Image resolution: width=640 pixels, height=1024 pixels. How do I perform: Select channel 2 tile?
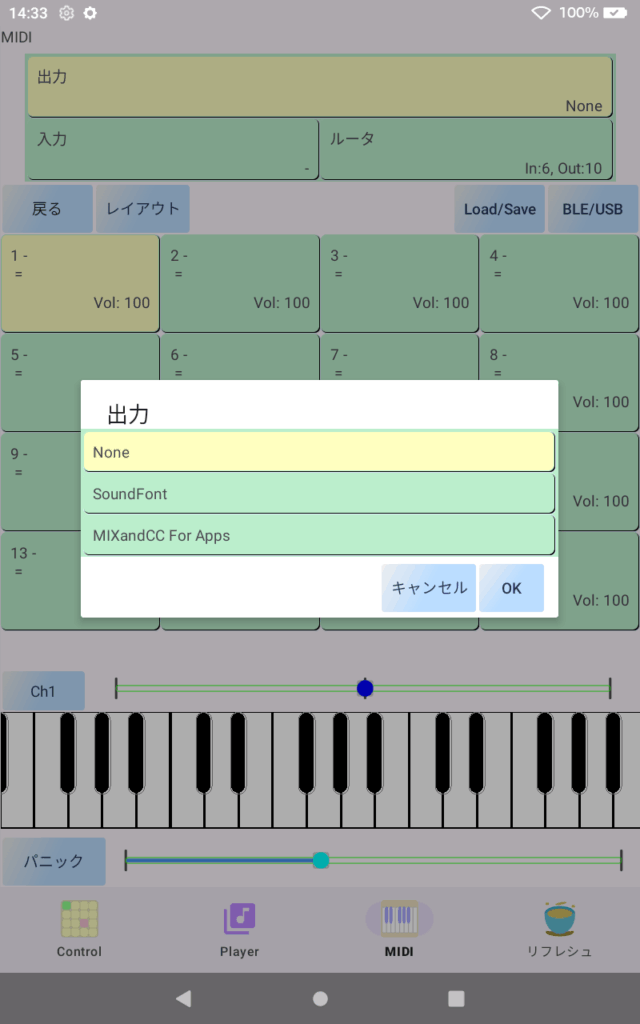[240, 283]
